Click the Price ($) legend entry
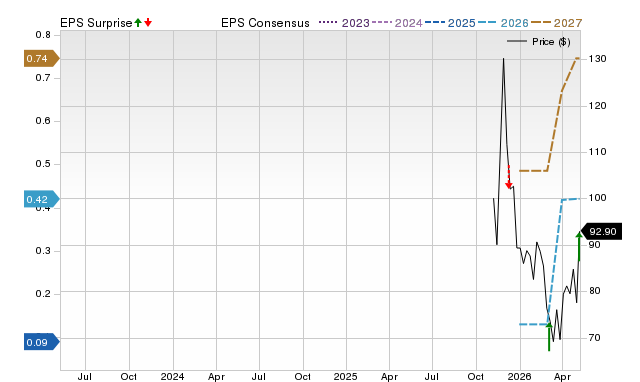The width and height of the screenshot is (640, 382). 539,42
